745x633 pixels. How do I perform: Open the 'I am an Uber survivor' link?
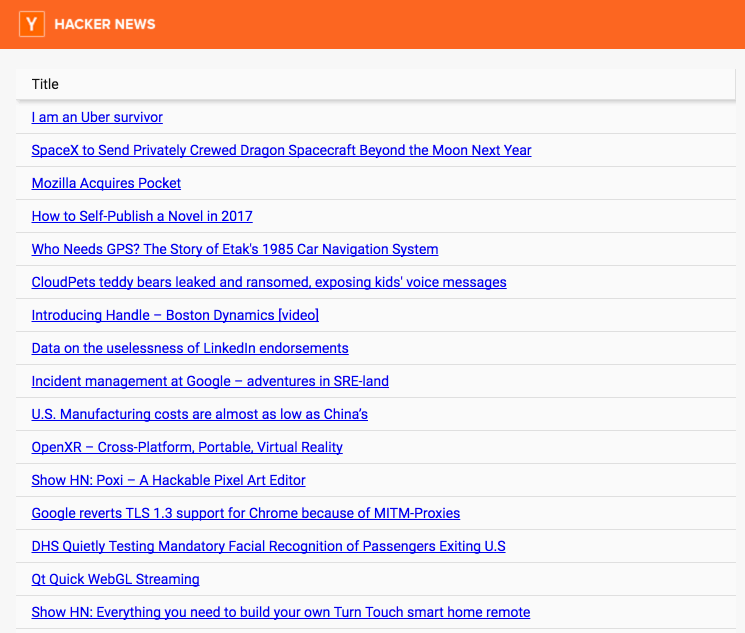point(97,117)
